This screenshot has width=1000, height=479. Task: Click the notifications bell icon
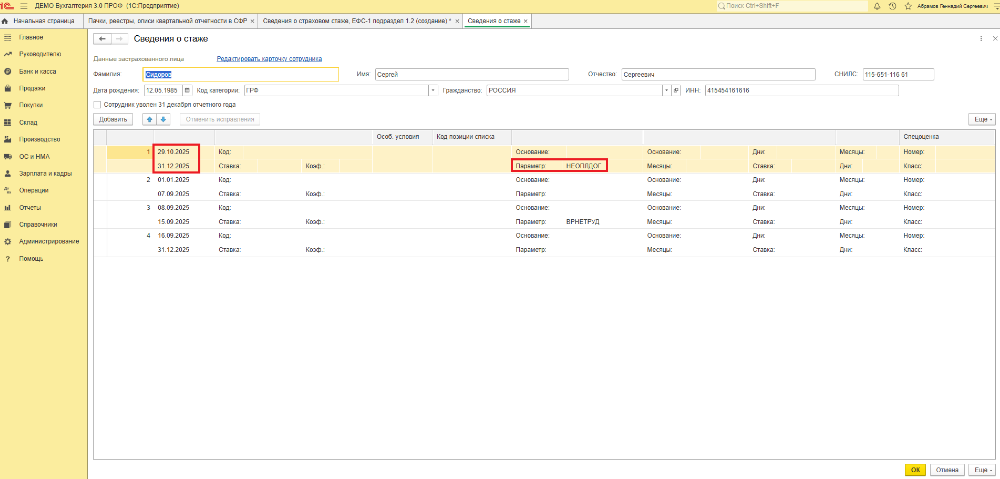[x=877, y=5]
